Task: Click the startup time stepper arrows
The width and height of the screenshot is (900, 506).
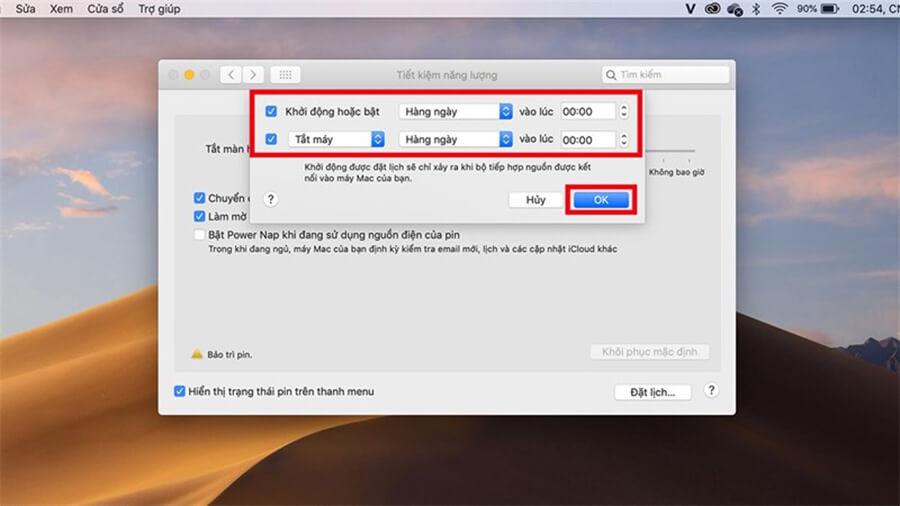Action: [x=625, y=111]
